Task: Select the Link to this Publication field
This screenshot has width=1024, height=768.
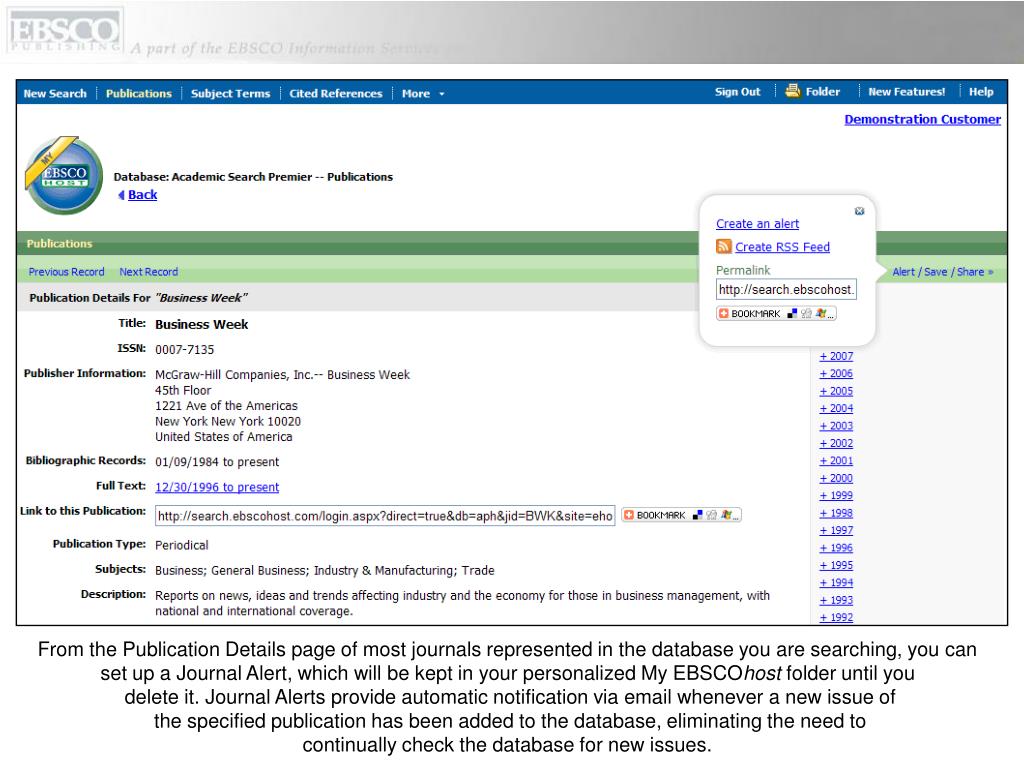Action: 384,517
